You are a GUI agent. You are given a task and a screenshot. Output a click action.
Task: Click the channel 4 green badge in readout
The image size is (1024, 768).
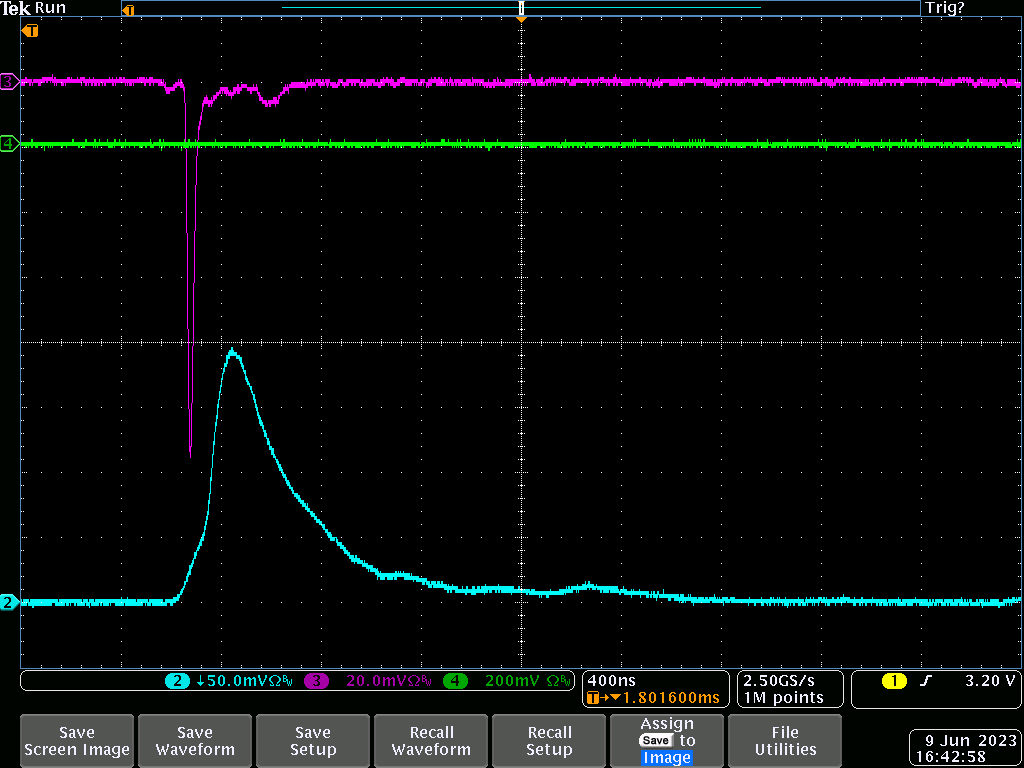pos(455,681)
